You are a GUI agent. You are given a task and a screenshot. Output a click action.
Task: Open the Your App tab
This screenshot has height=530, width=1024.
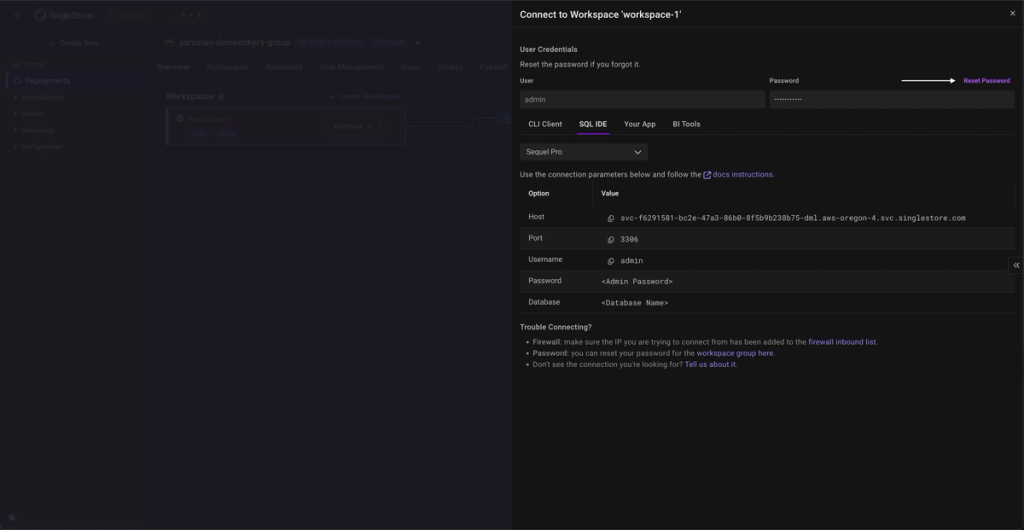[x=639, y=124]
